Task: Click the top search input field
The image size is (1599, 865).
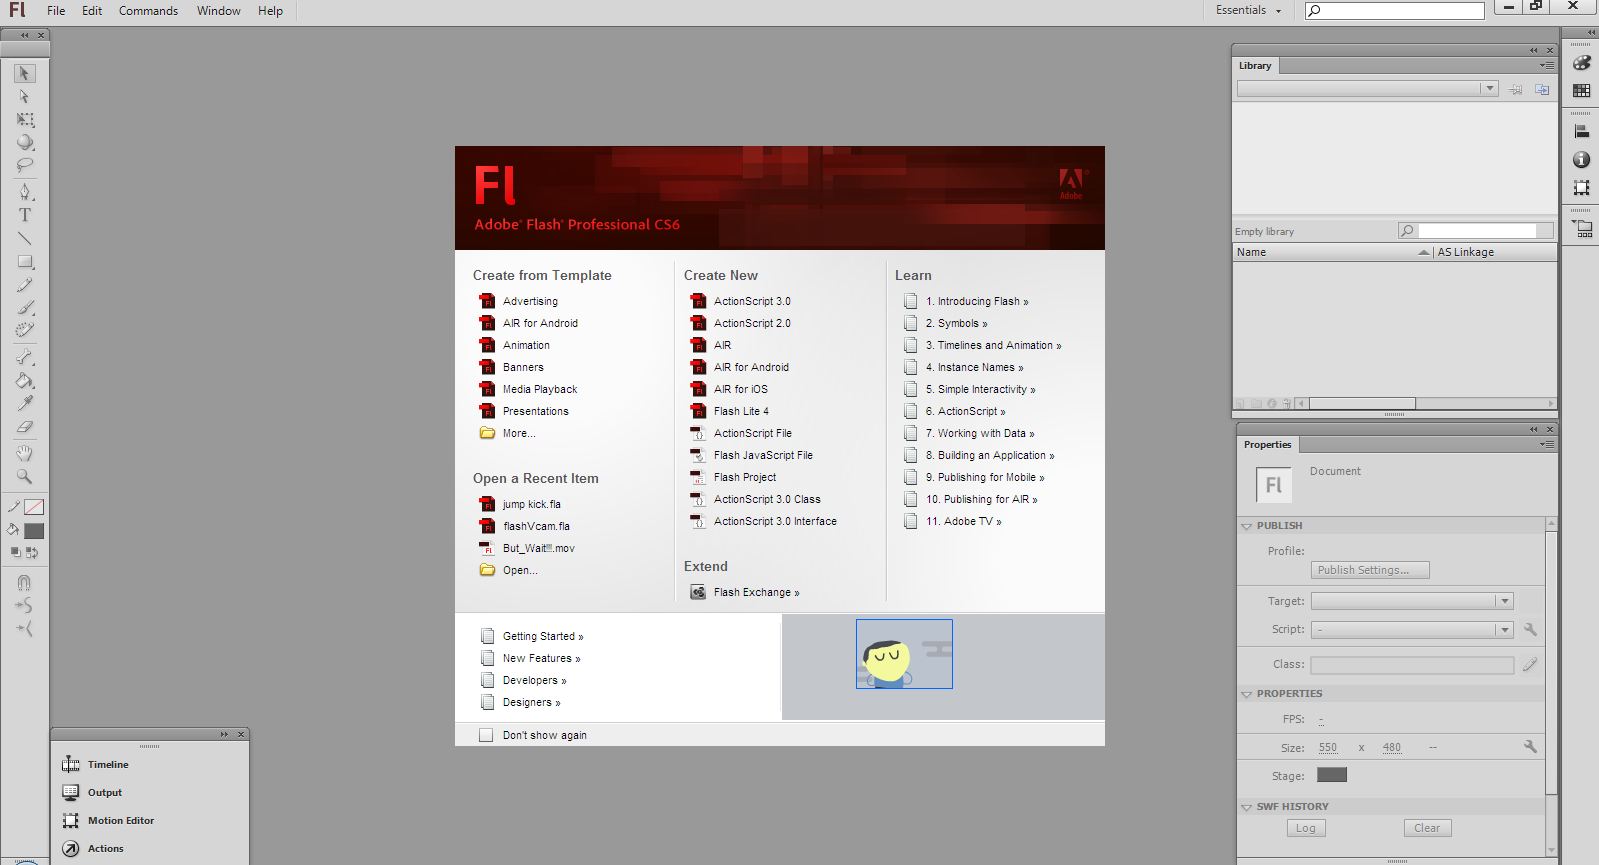Action: click(1395, 10)
